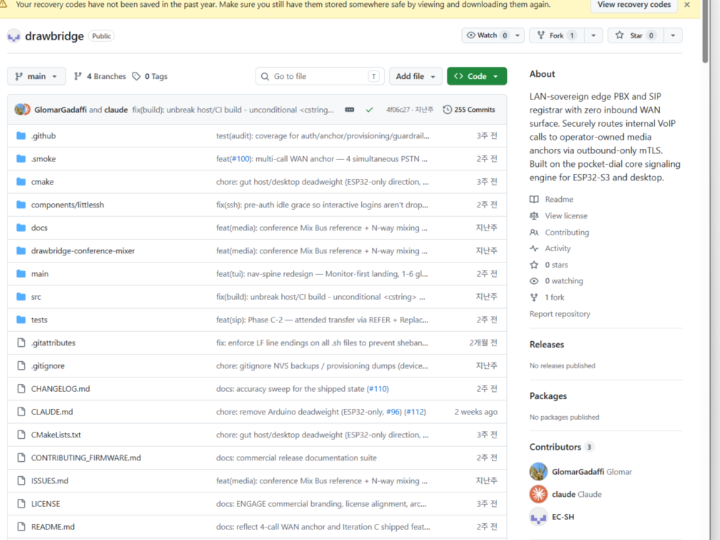The height and width of the screenshot is (540, 720).
Task: Open Watch notification dropdown arrow
Action: tap(518, 35)
